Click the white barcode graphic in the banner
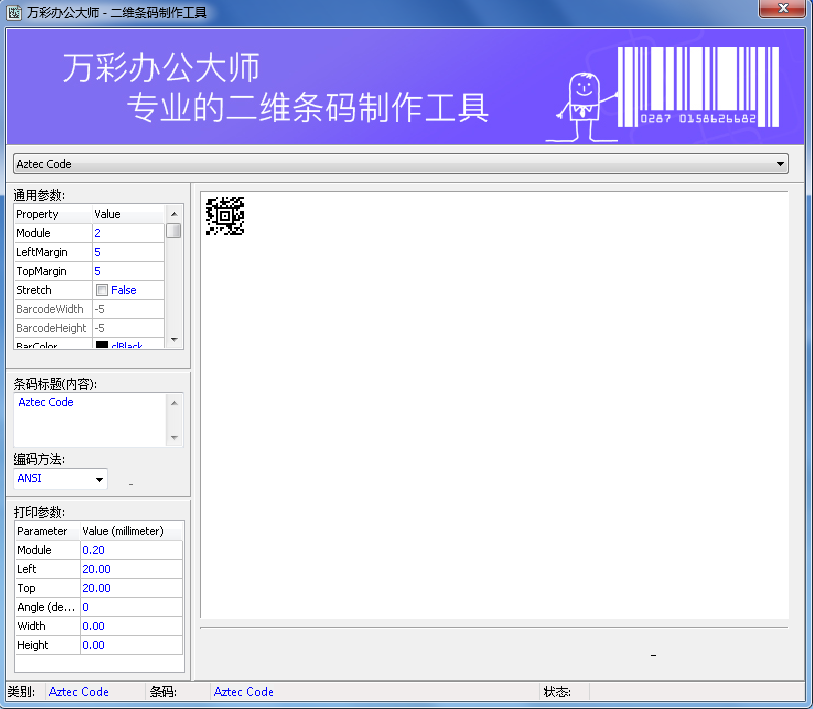Viewport: 813px width, 709px height. pyautogui.click(x=698, y=85)
